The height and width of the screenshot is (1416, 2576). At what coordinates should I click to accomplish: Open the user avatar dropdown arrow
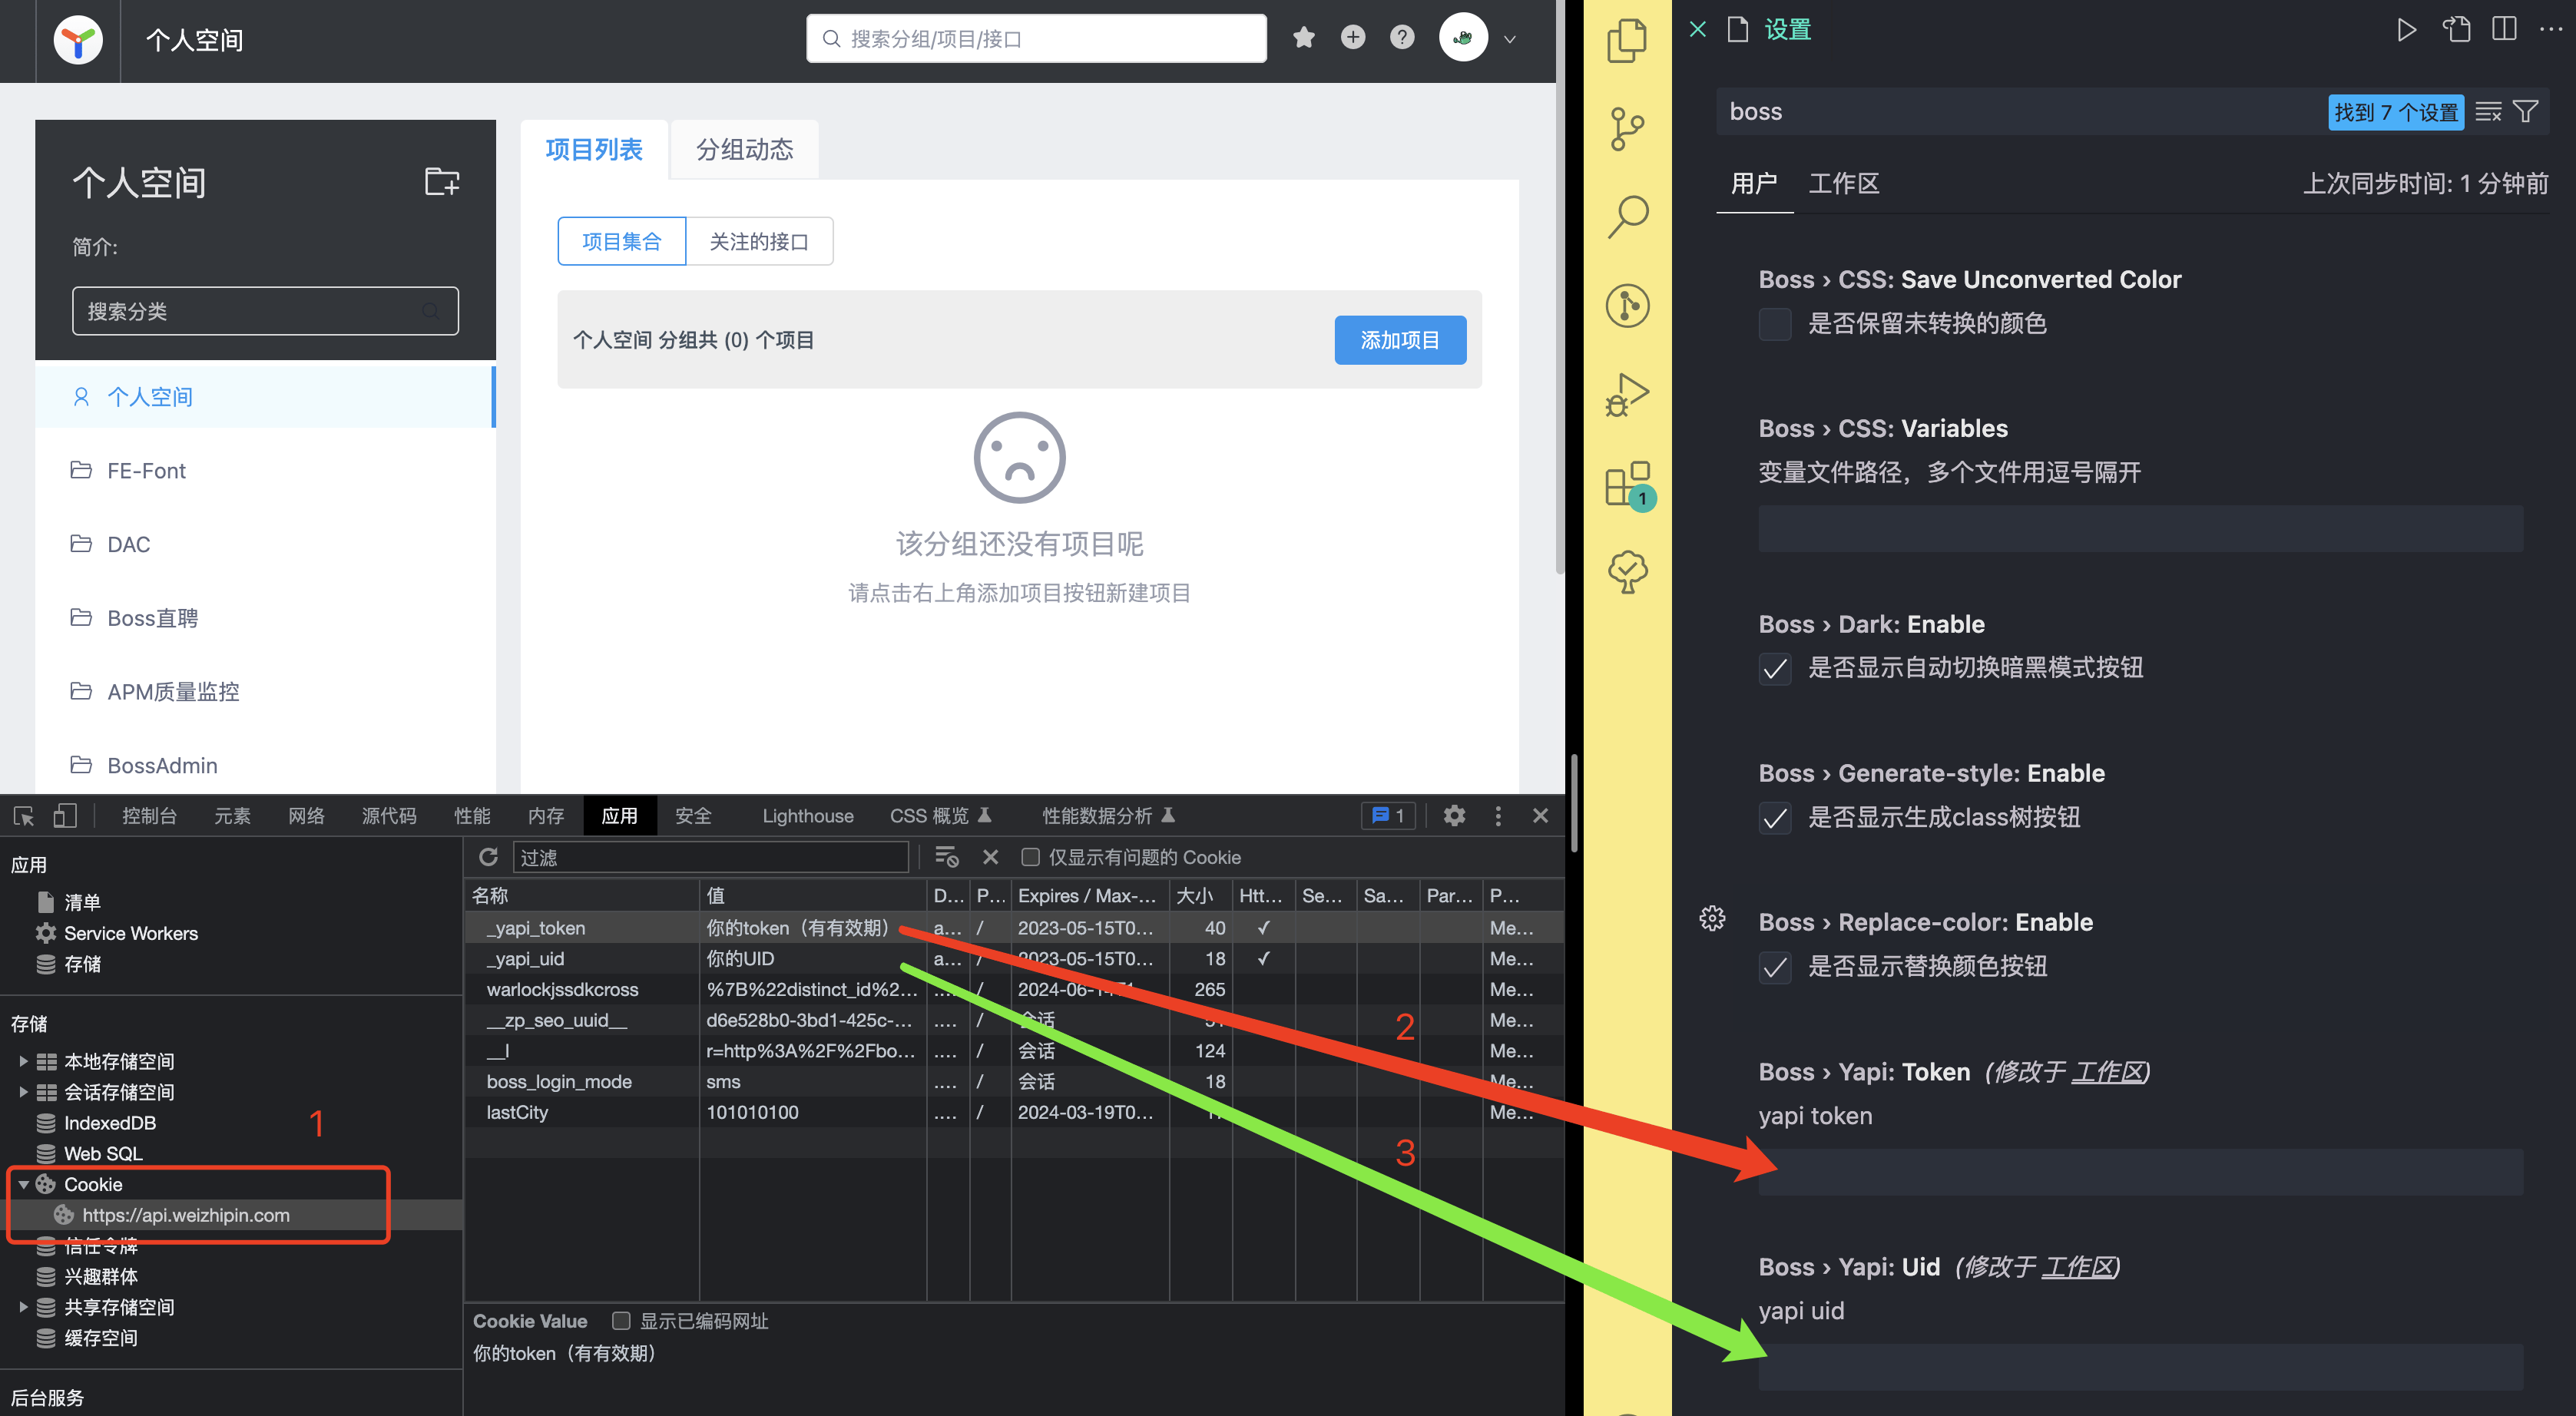tap(1510, 40)
